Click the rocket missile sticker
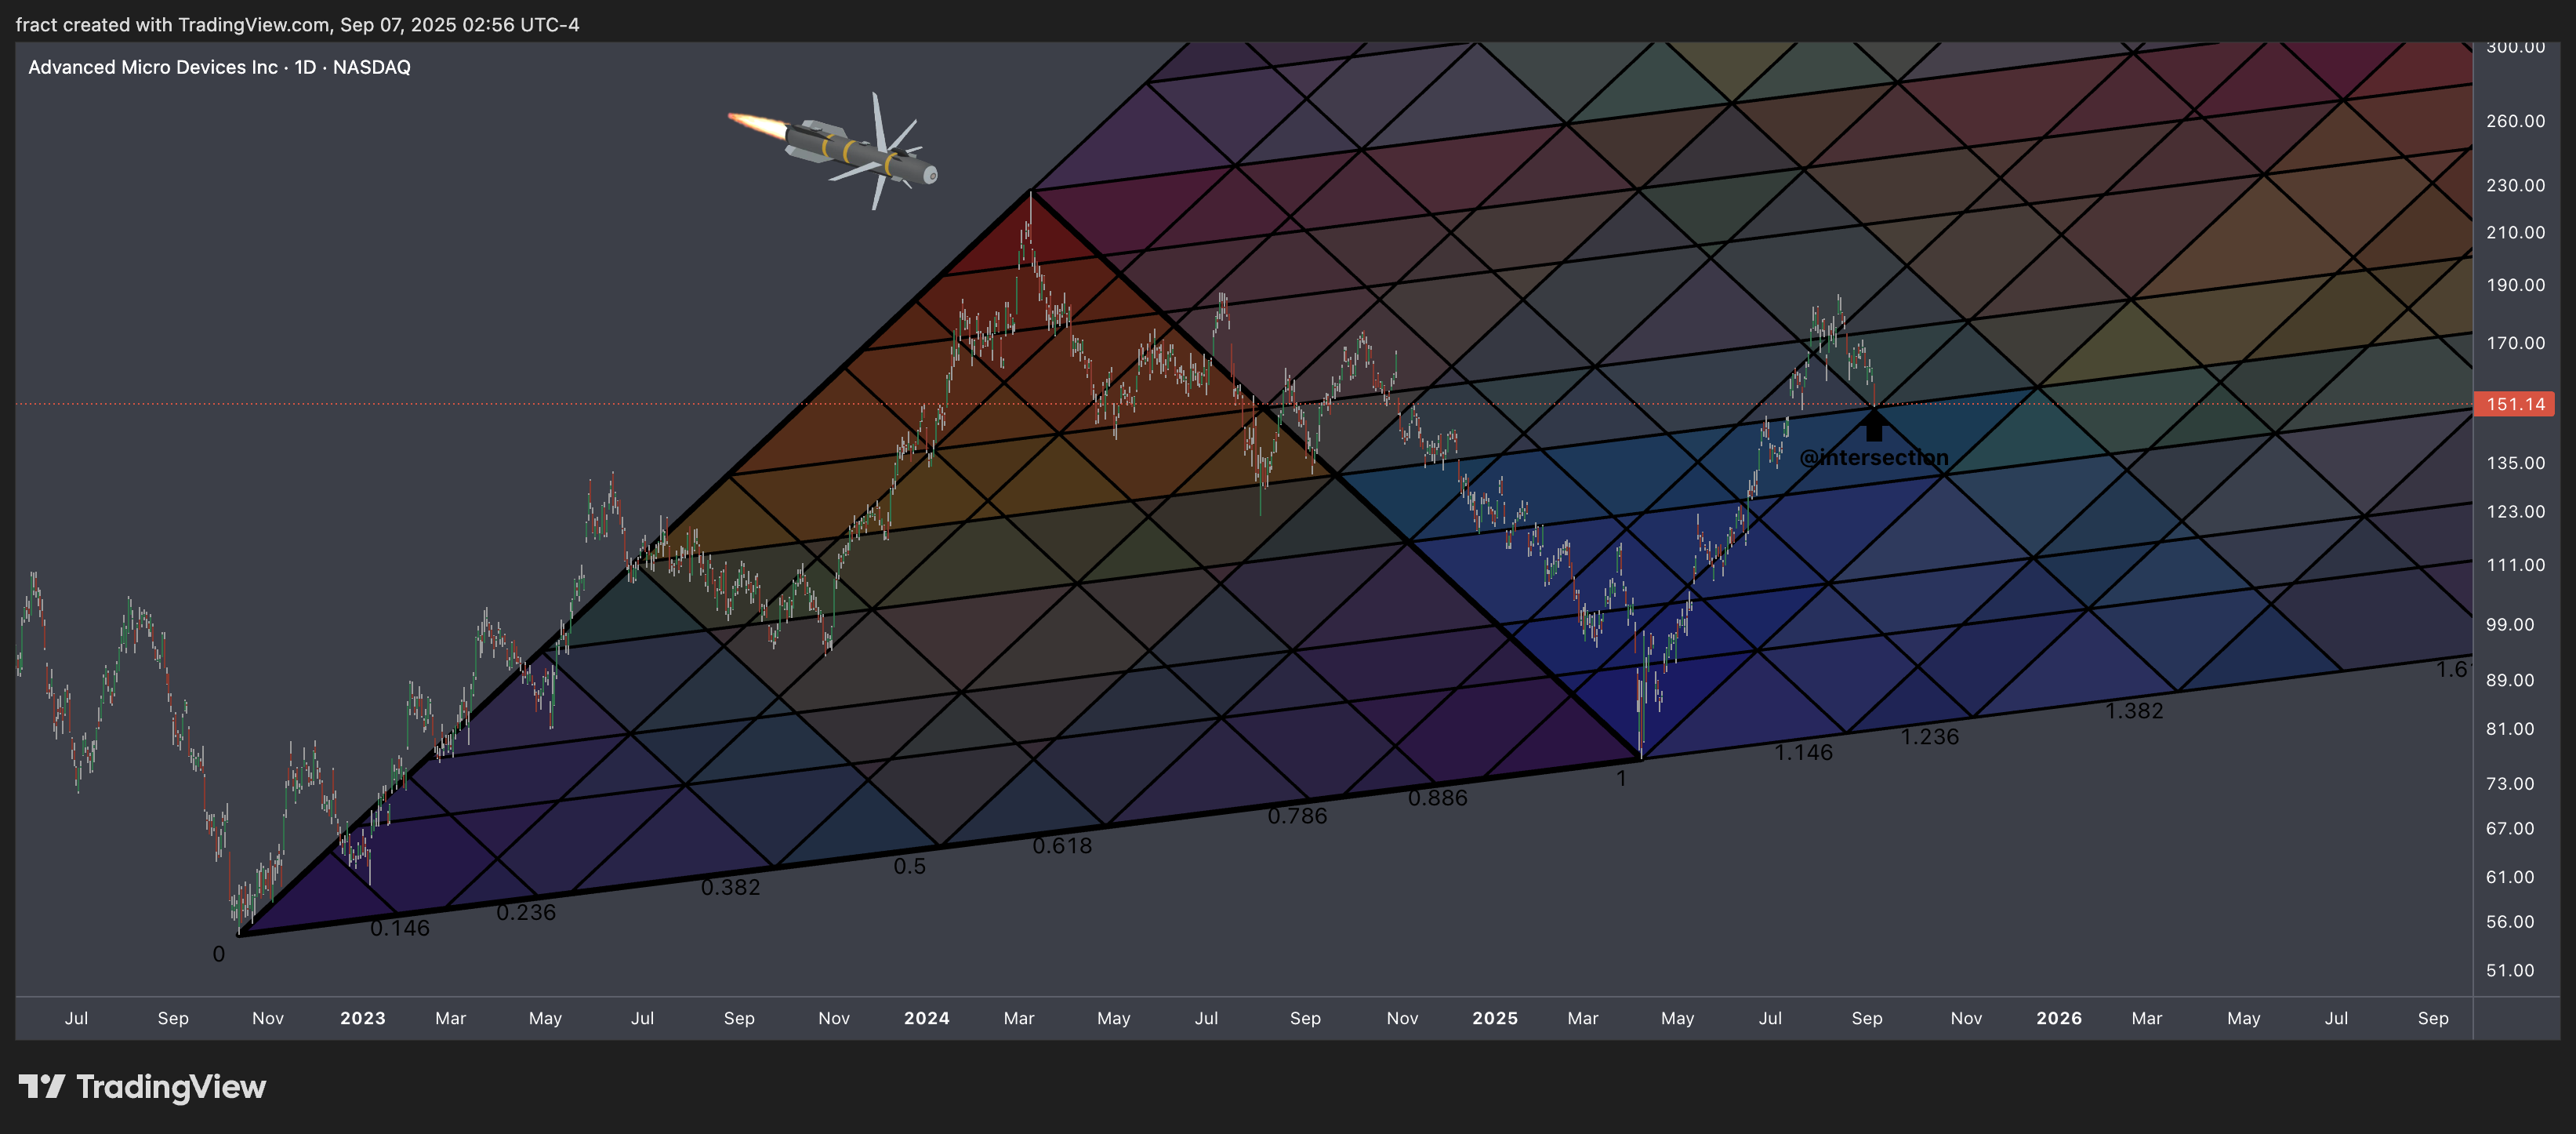2576x1134 pixels. tap(833, 151)
